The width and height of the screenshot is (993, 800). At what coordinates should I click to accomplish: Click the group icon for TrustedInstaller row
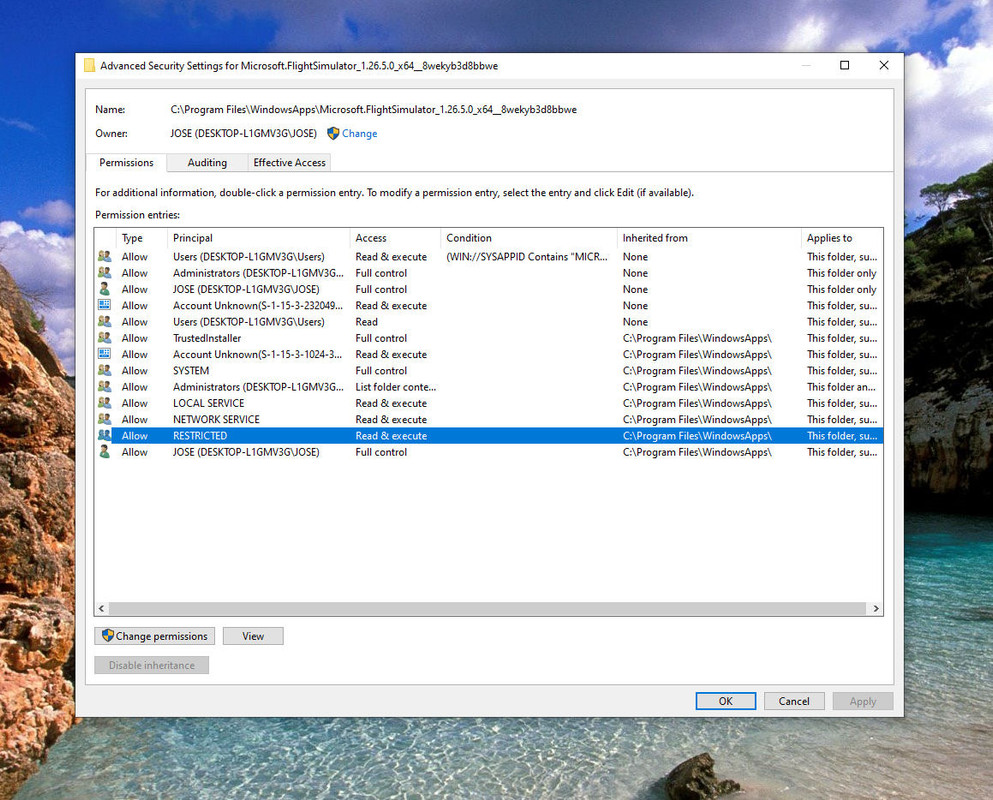click(x=104, y=338)
